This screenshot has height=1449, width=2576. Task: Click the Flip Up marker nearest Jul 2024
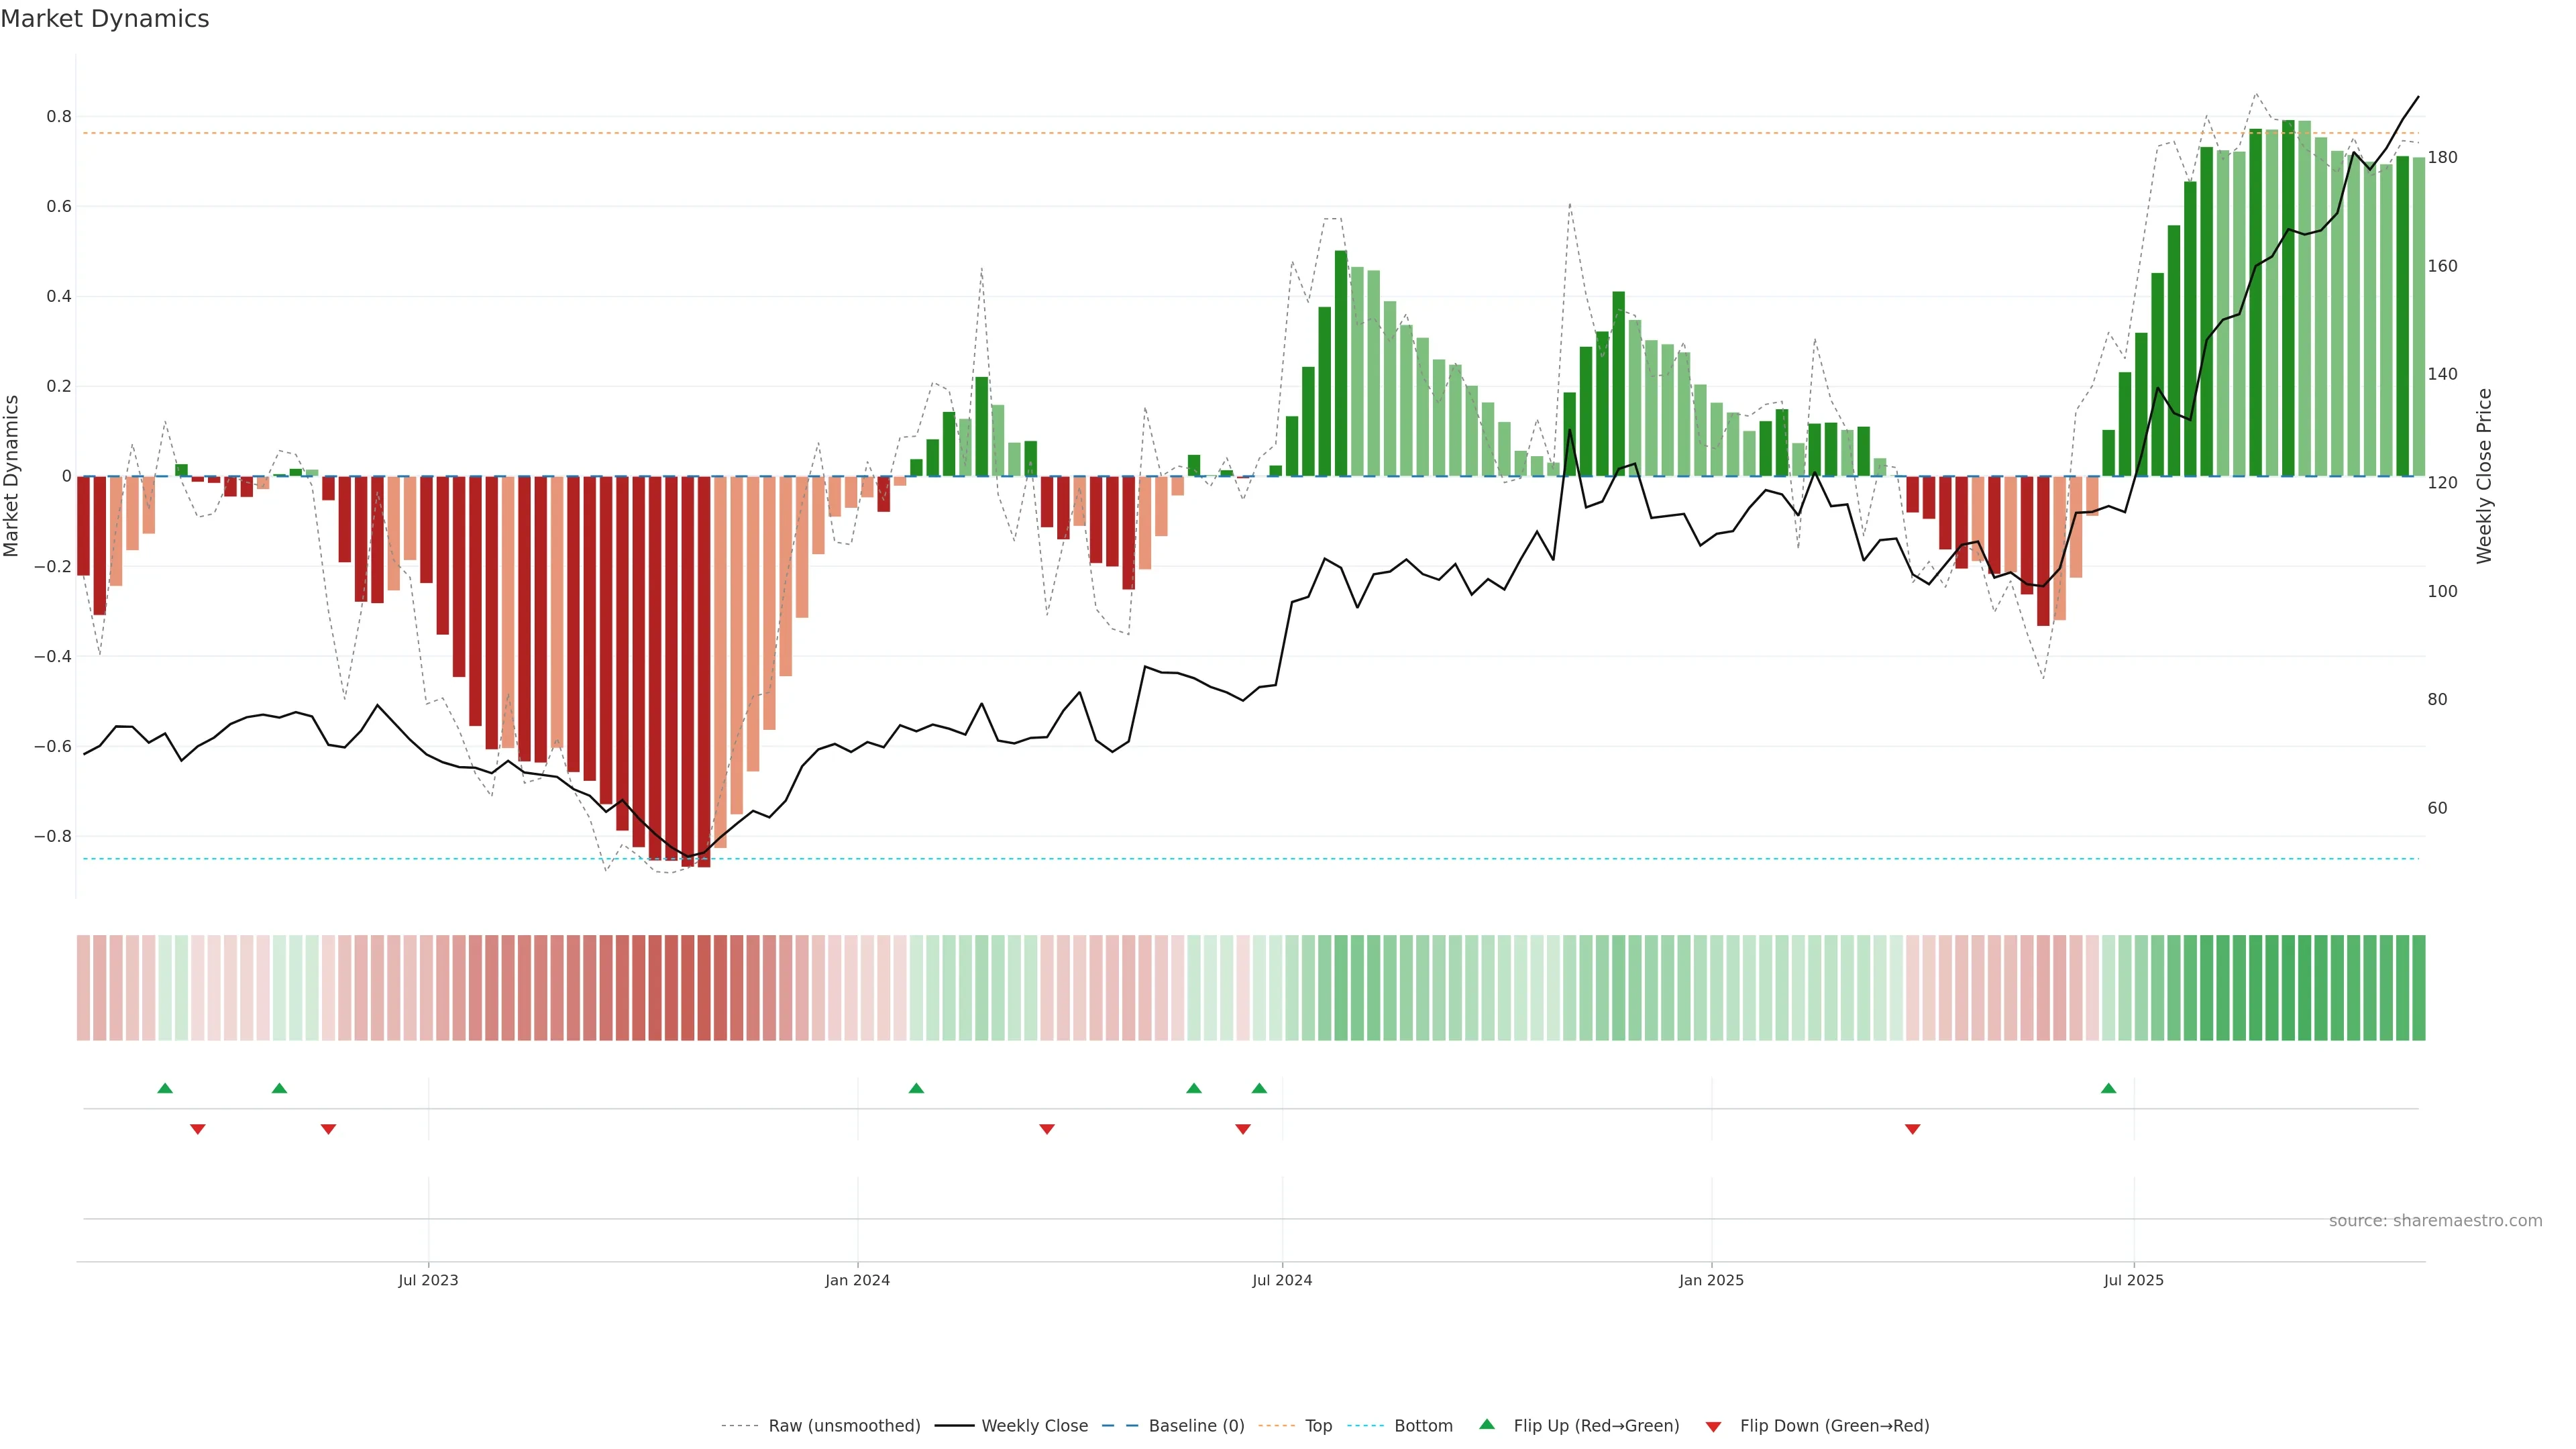(1259, 1088)
